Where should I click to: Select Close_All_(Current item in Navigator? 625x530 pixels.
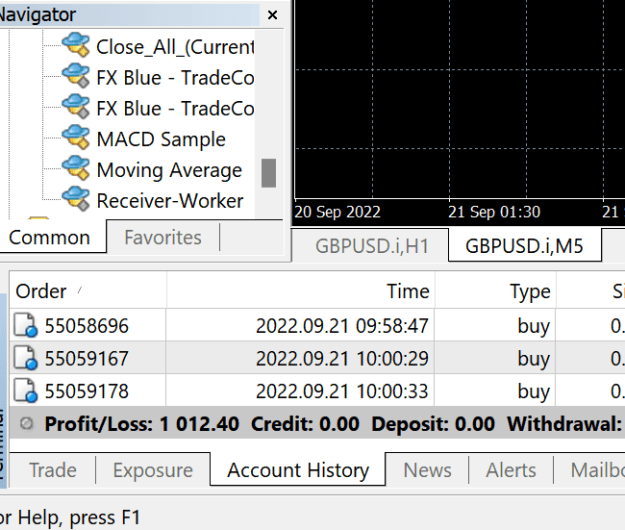tap(175, 47)
